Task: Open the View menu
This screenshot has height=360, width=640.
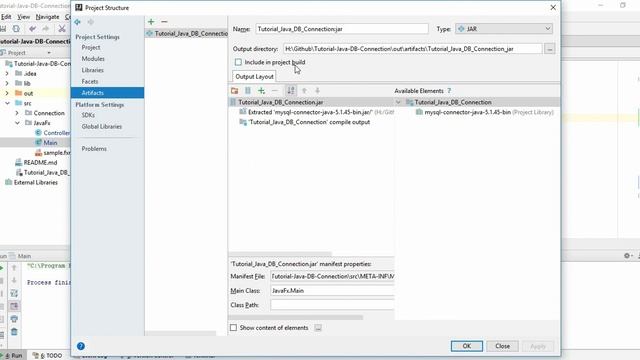Action: pos(23,17)
